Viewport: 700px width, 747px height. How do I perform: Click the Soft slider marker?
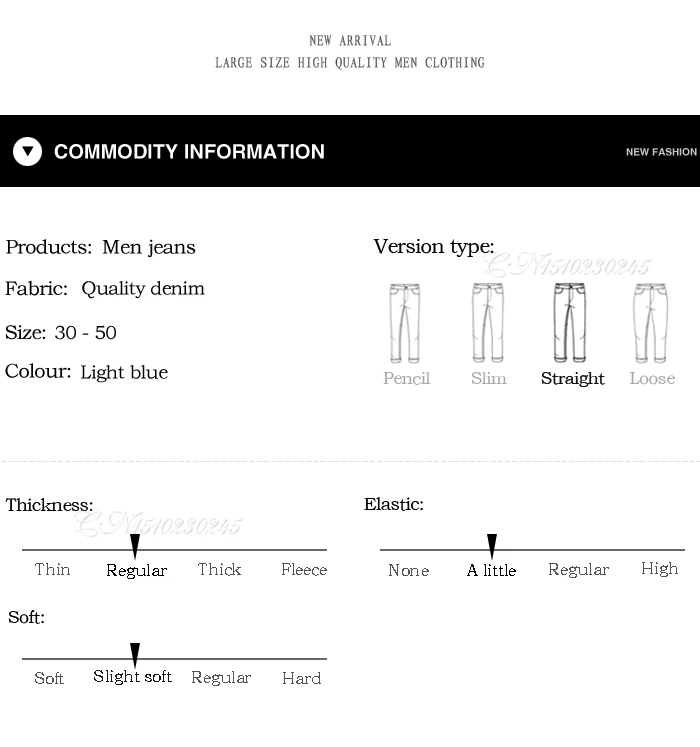pyautogui.click(x=135, y=655)
